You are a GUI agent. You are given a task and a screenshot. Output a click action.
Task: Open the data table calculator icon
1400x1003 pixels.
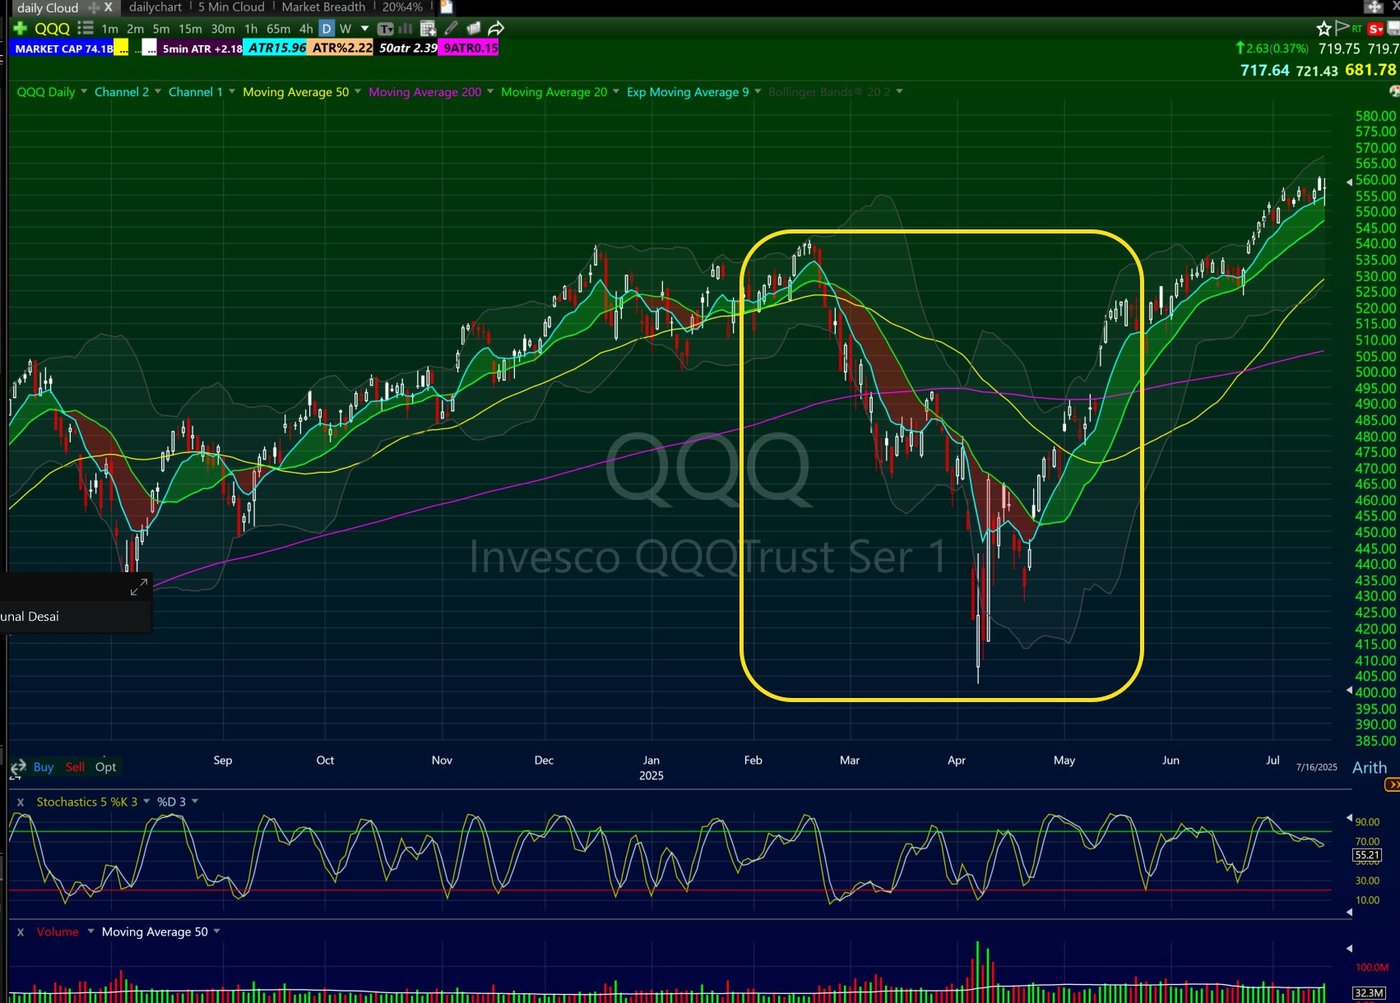pyautogui.click(x=428, y=28)
